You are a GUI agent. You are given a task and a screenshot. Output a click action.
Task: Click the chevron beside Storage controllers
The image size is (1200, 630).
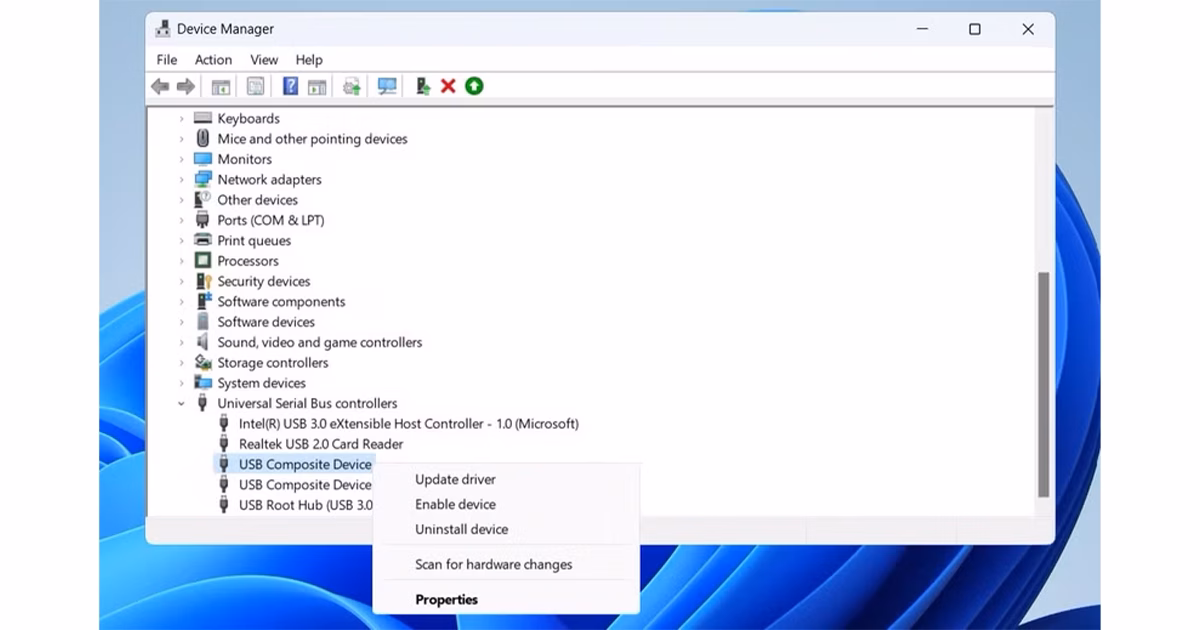coord(181,363)
